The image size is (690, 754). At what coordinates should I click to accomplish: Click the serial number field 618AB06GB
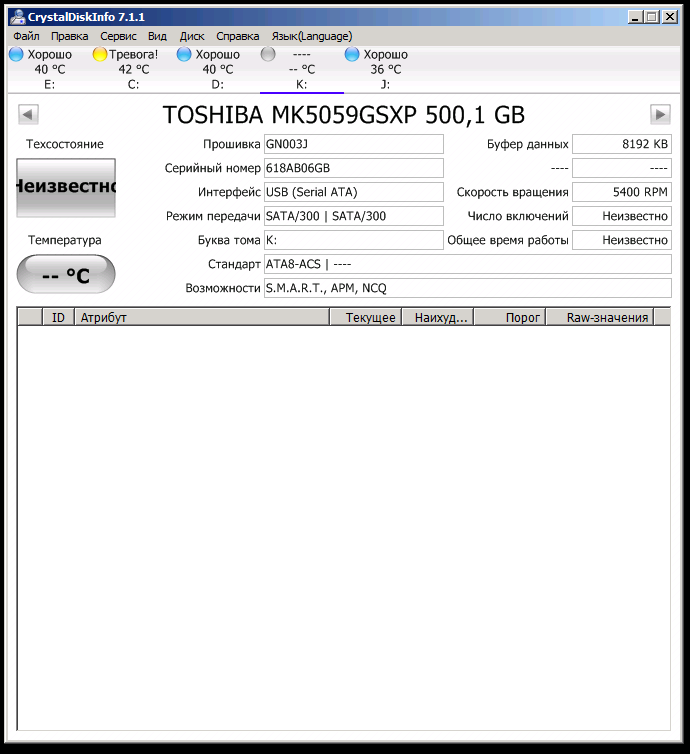pos(353,168)
